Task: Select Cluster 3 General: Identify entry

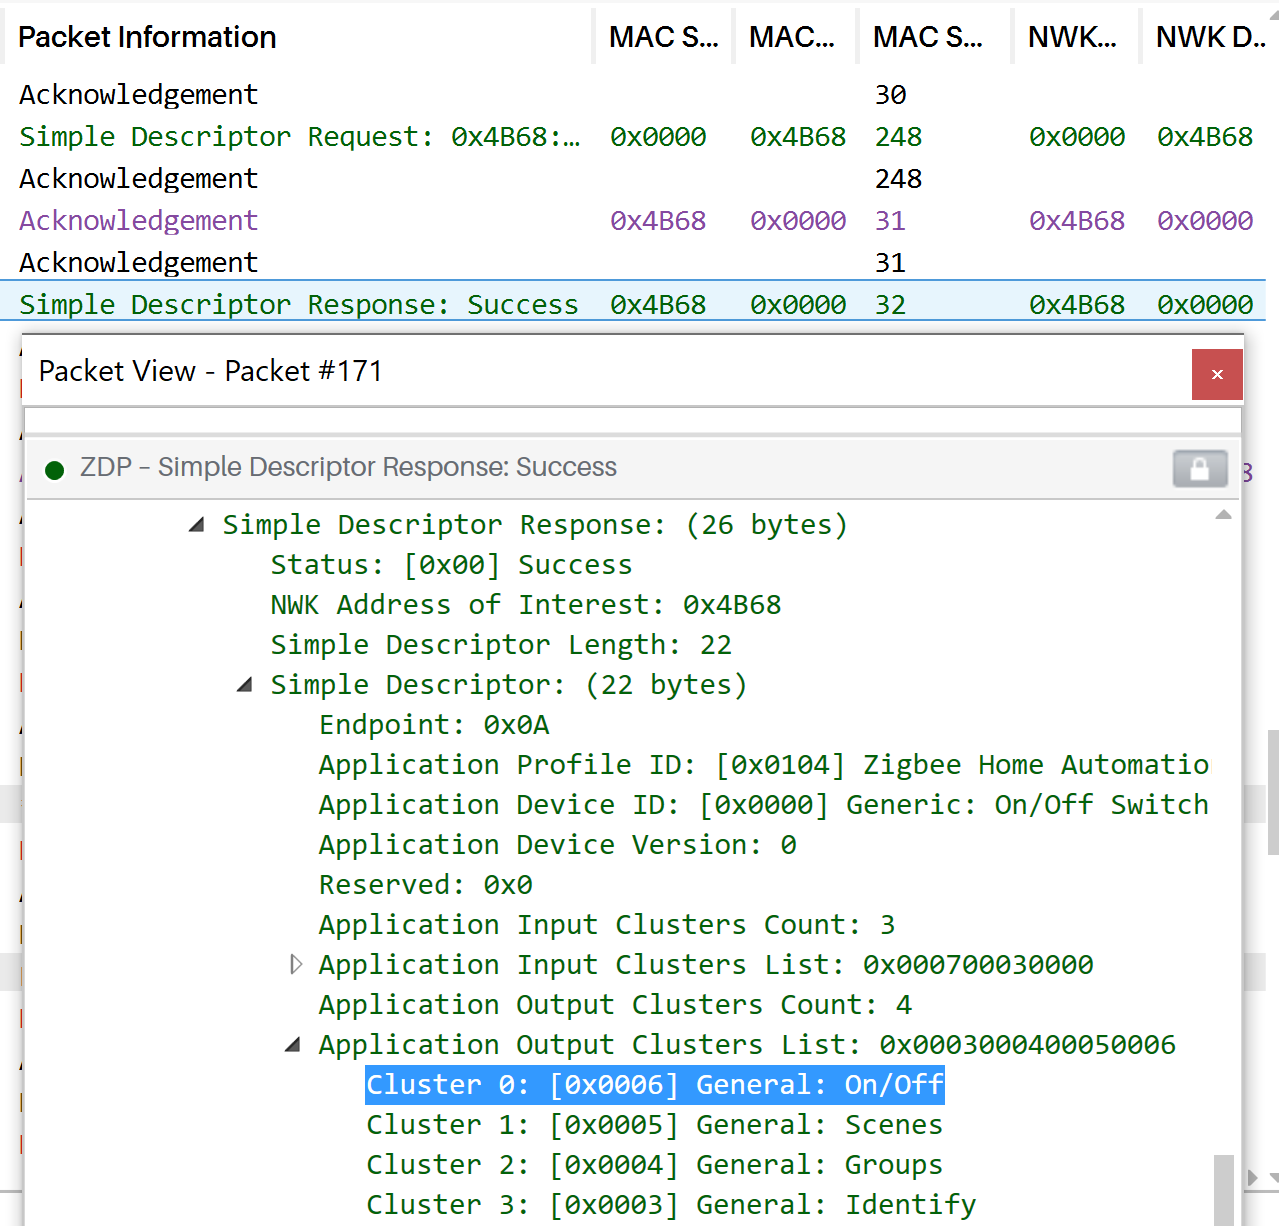Action: click(x=670, y=1205)
